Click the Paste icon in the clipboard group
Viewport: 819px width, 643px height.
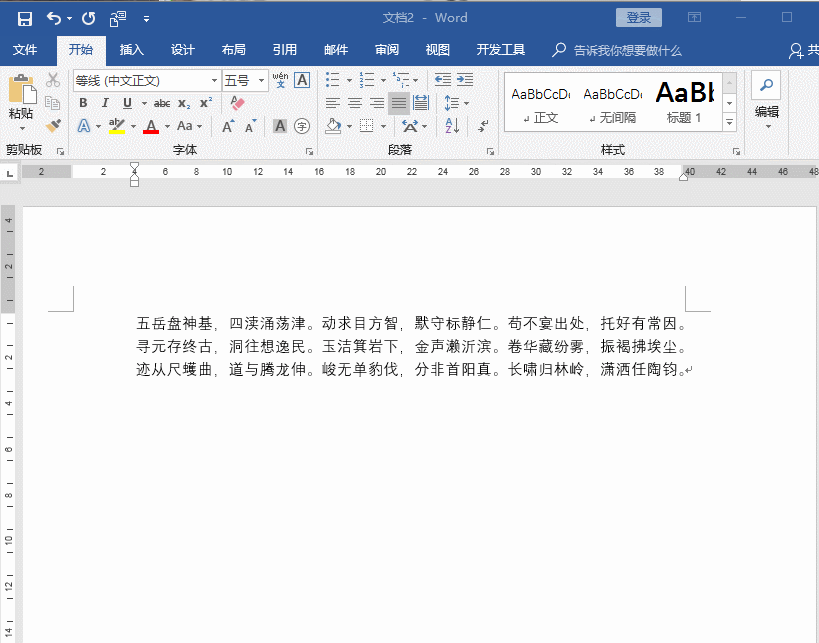click(21, 91)
